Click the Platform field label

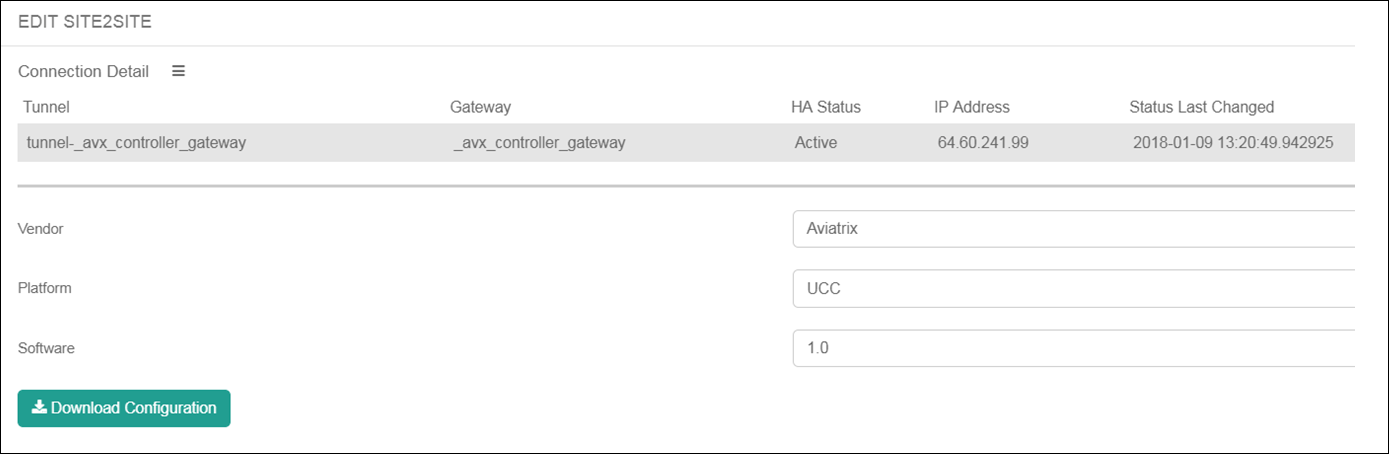[x=45, y=288]
